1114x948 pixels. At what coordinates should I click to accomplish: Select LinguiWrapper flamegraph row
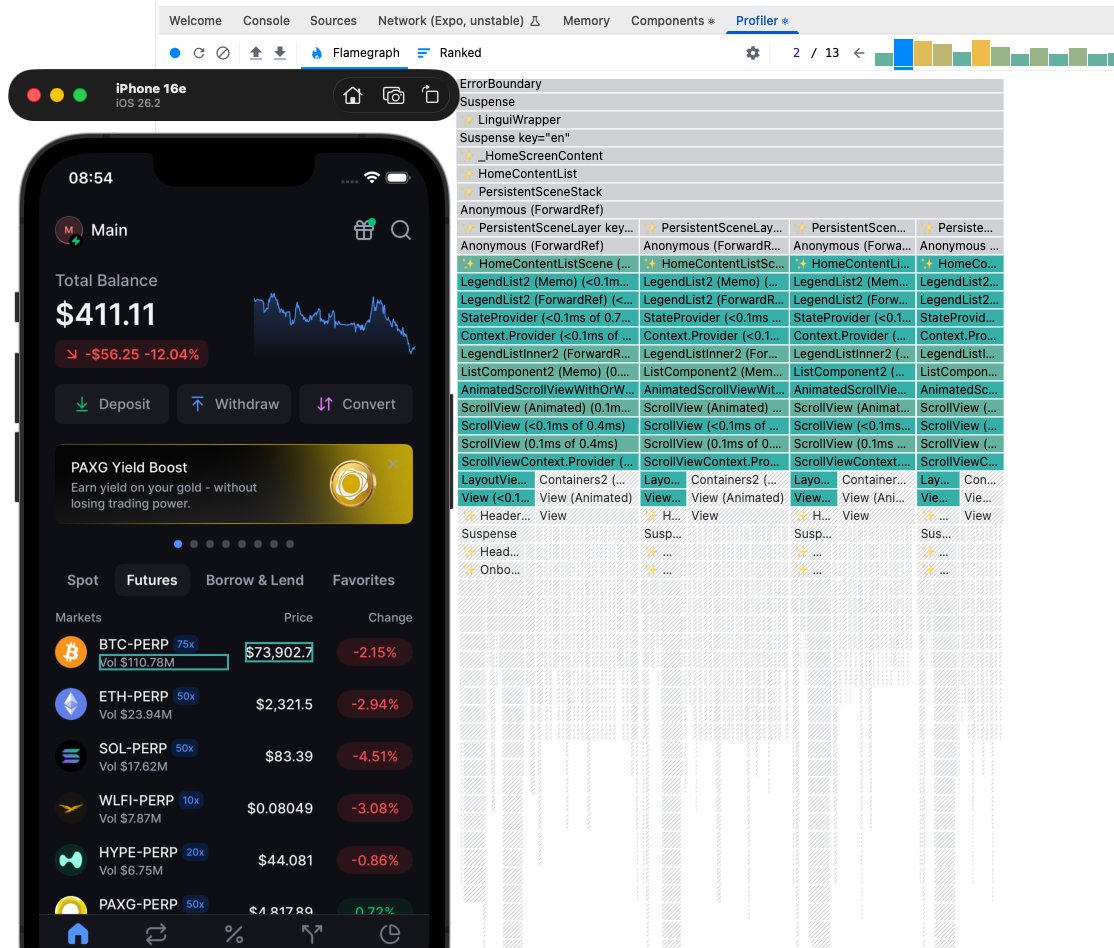730,119
